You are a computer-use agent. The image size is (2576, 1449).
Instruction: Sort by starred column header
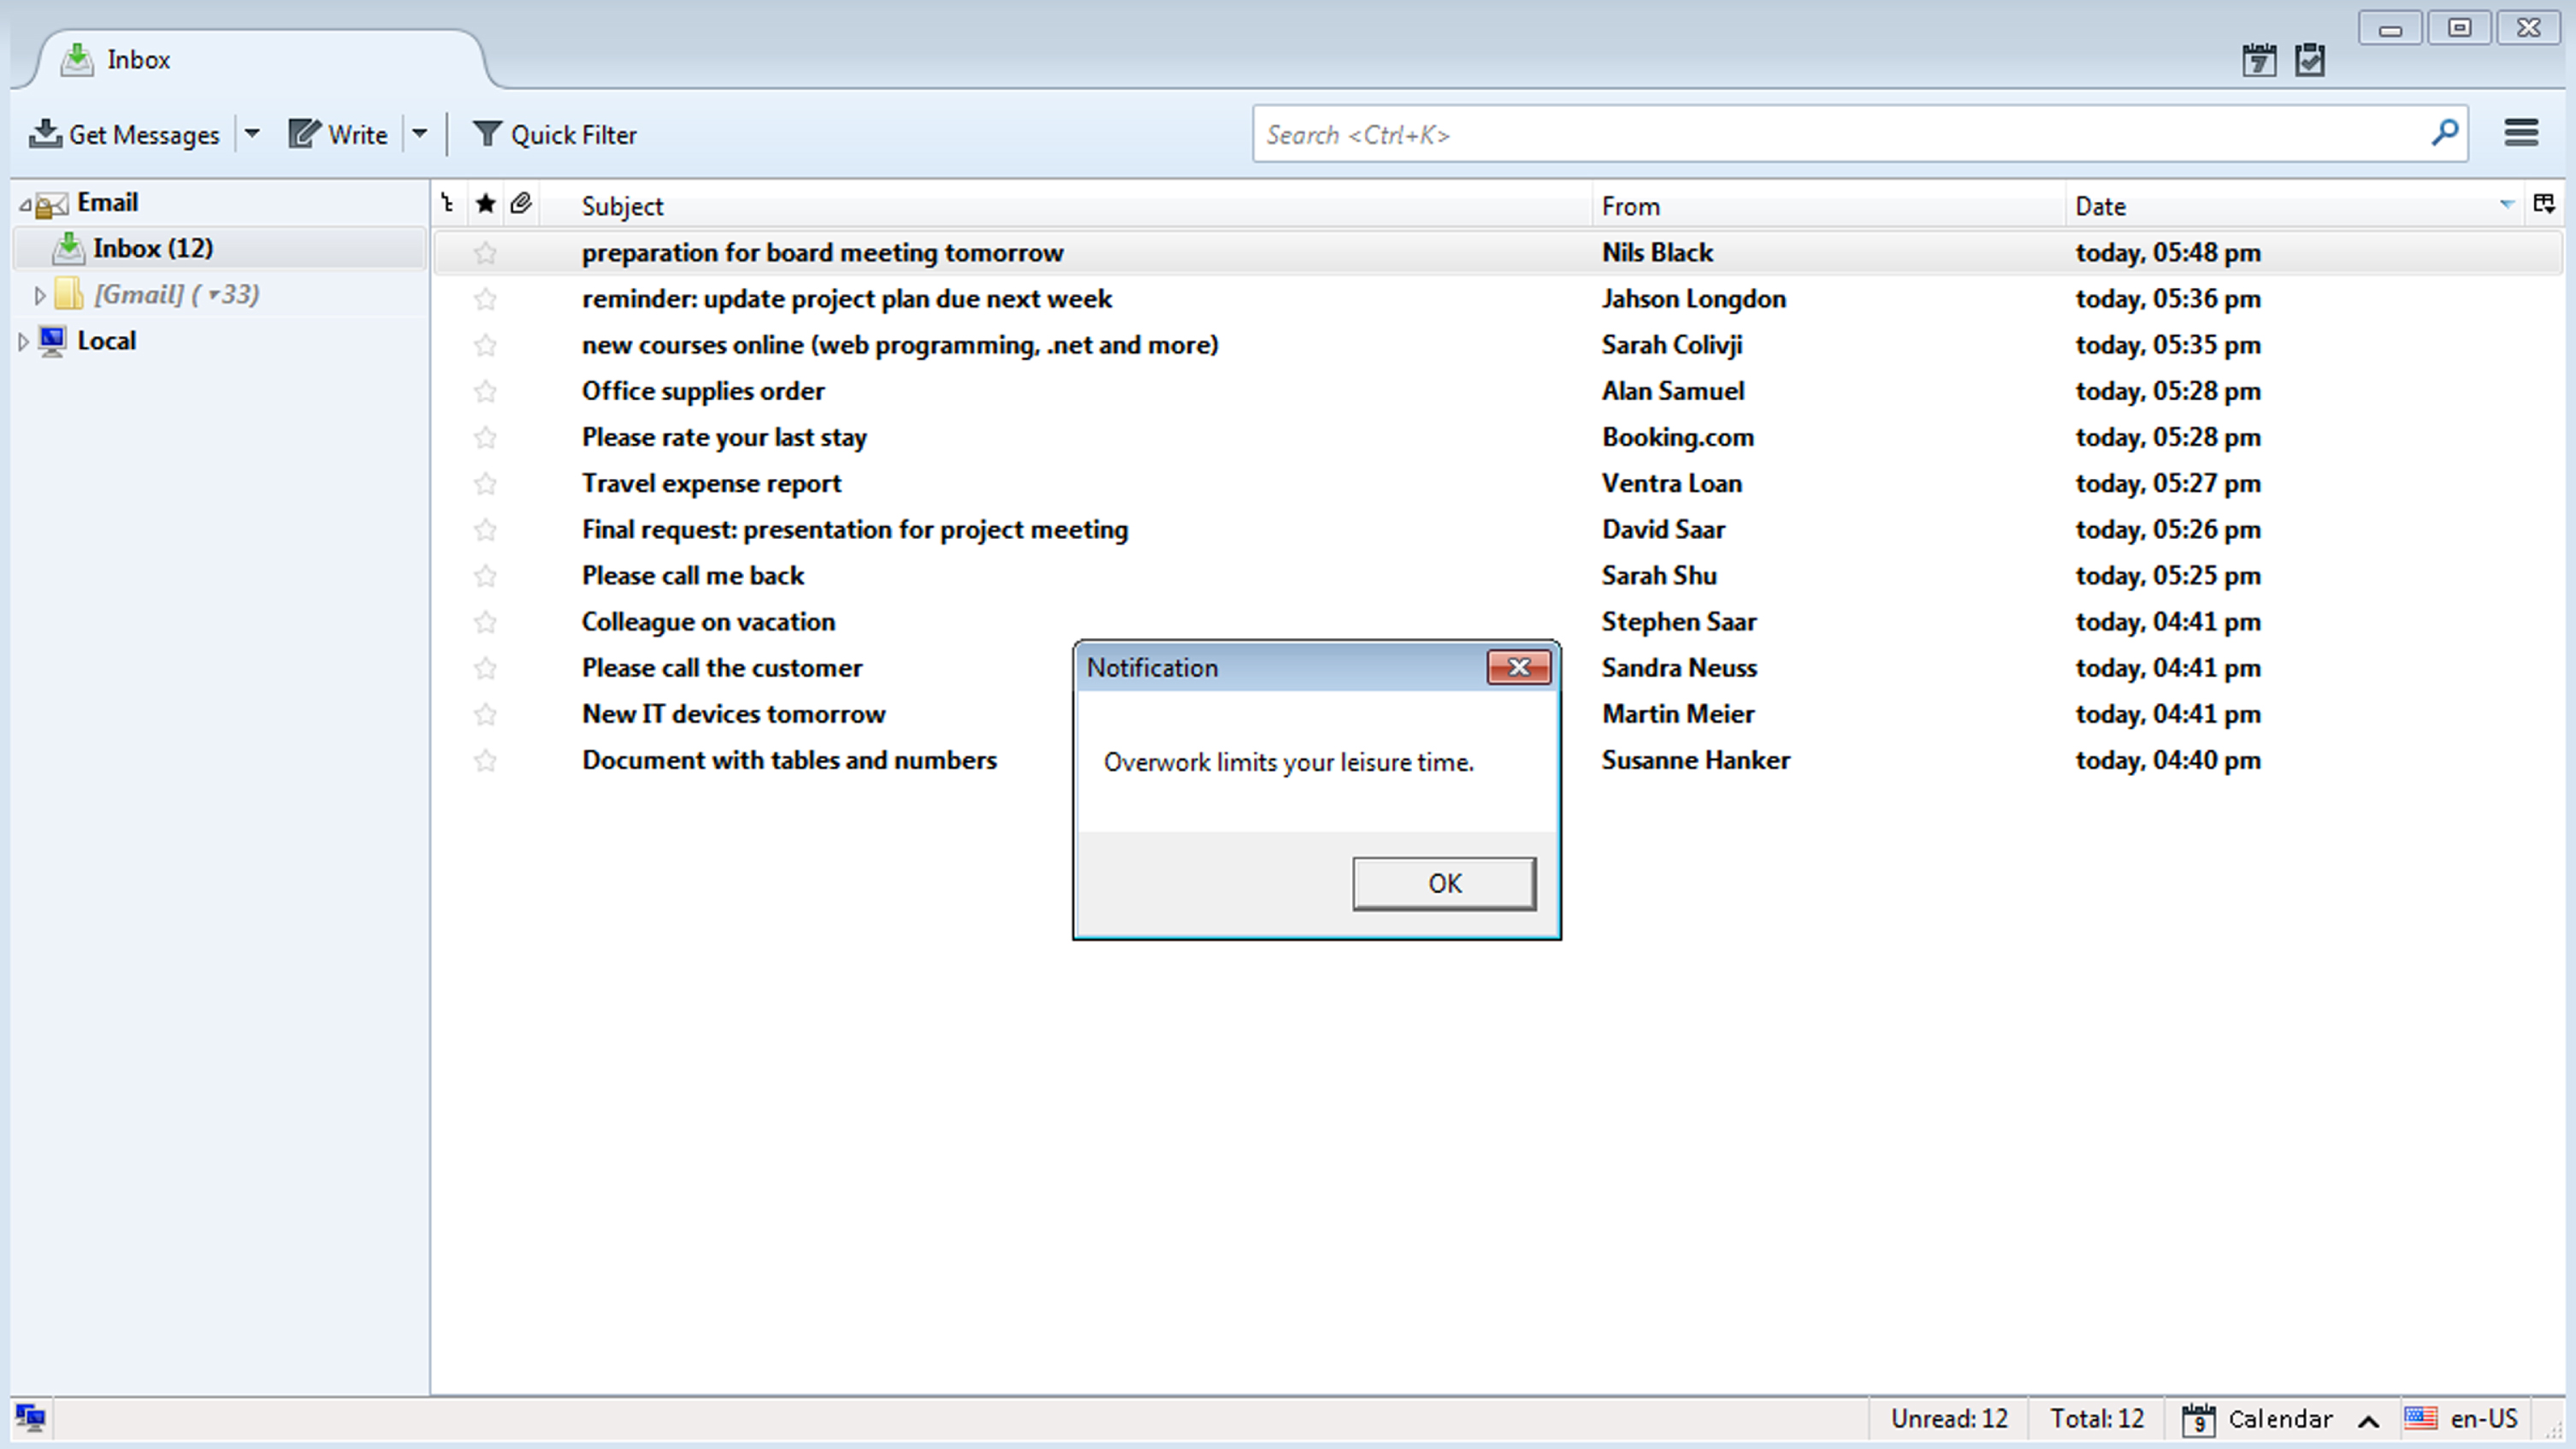[x=485, y=204]
